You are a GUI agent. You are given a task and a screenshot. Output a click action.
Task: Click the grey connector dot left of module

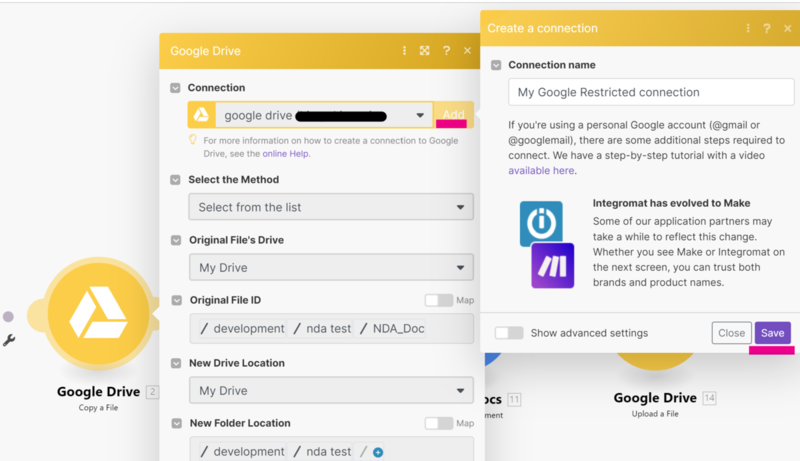[8, 317]
